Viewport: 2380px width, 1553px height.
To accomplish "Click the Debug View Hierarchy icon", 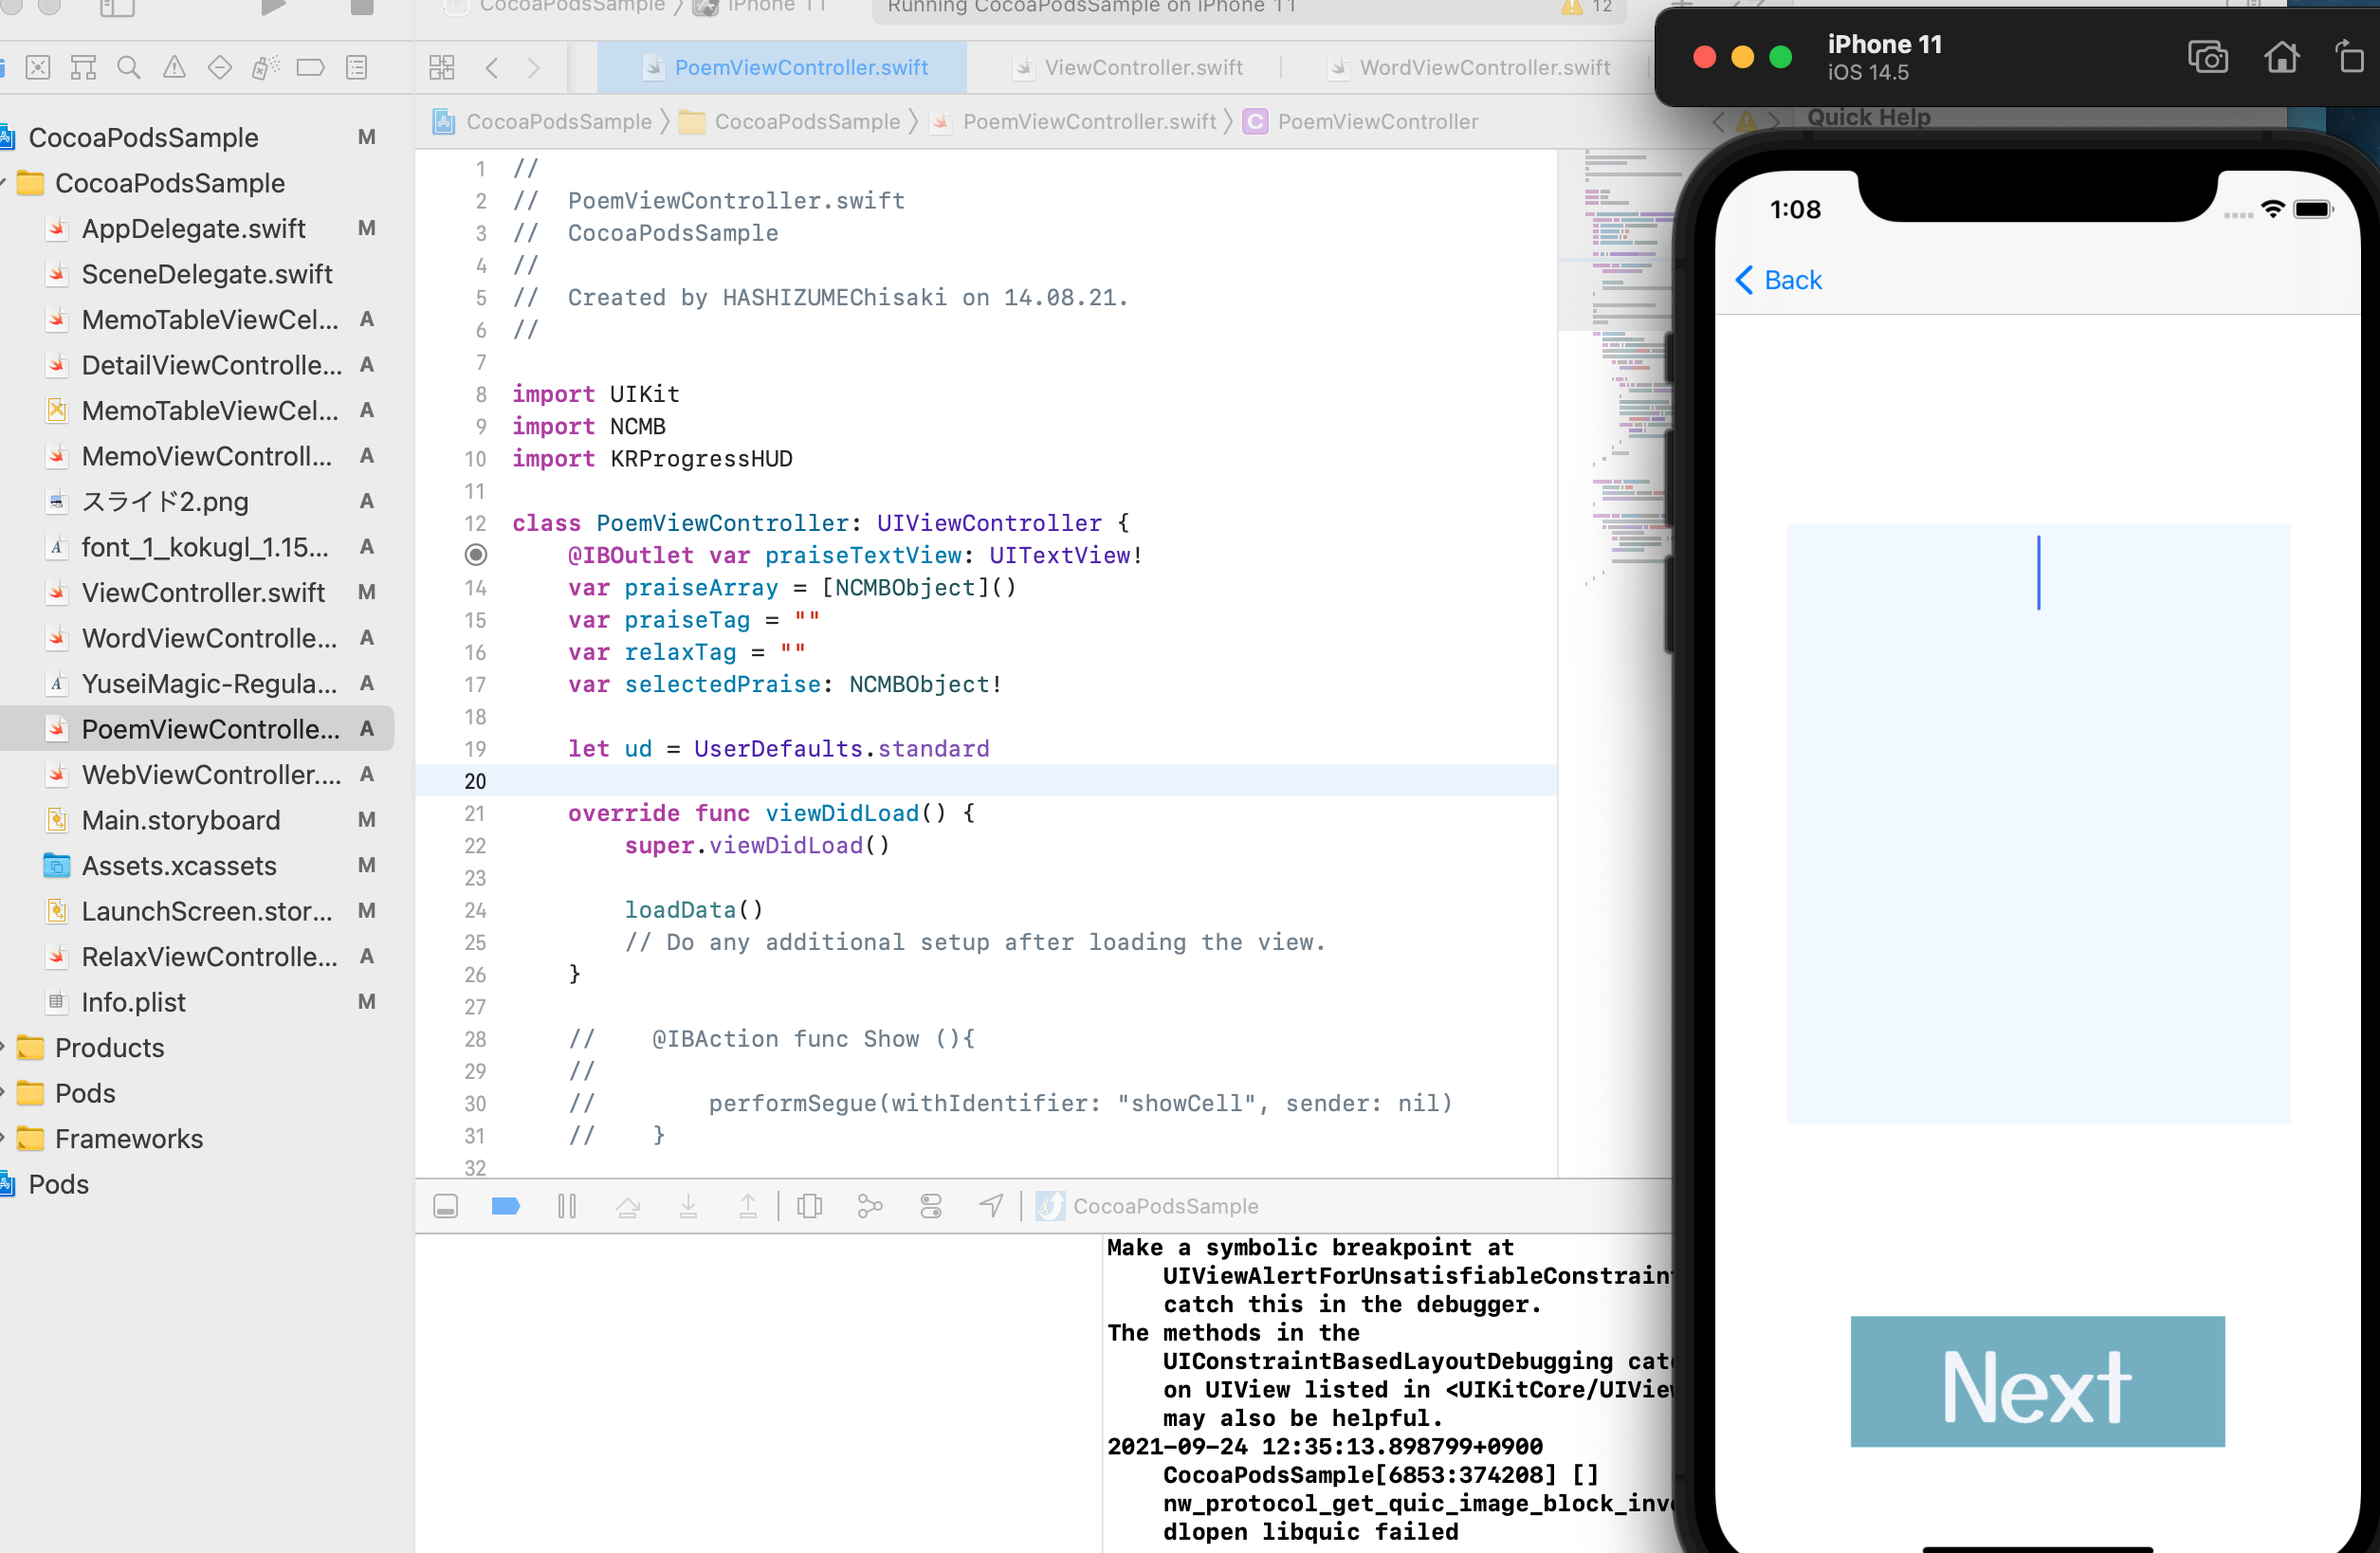I will [809, 1206].
